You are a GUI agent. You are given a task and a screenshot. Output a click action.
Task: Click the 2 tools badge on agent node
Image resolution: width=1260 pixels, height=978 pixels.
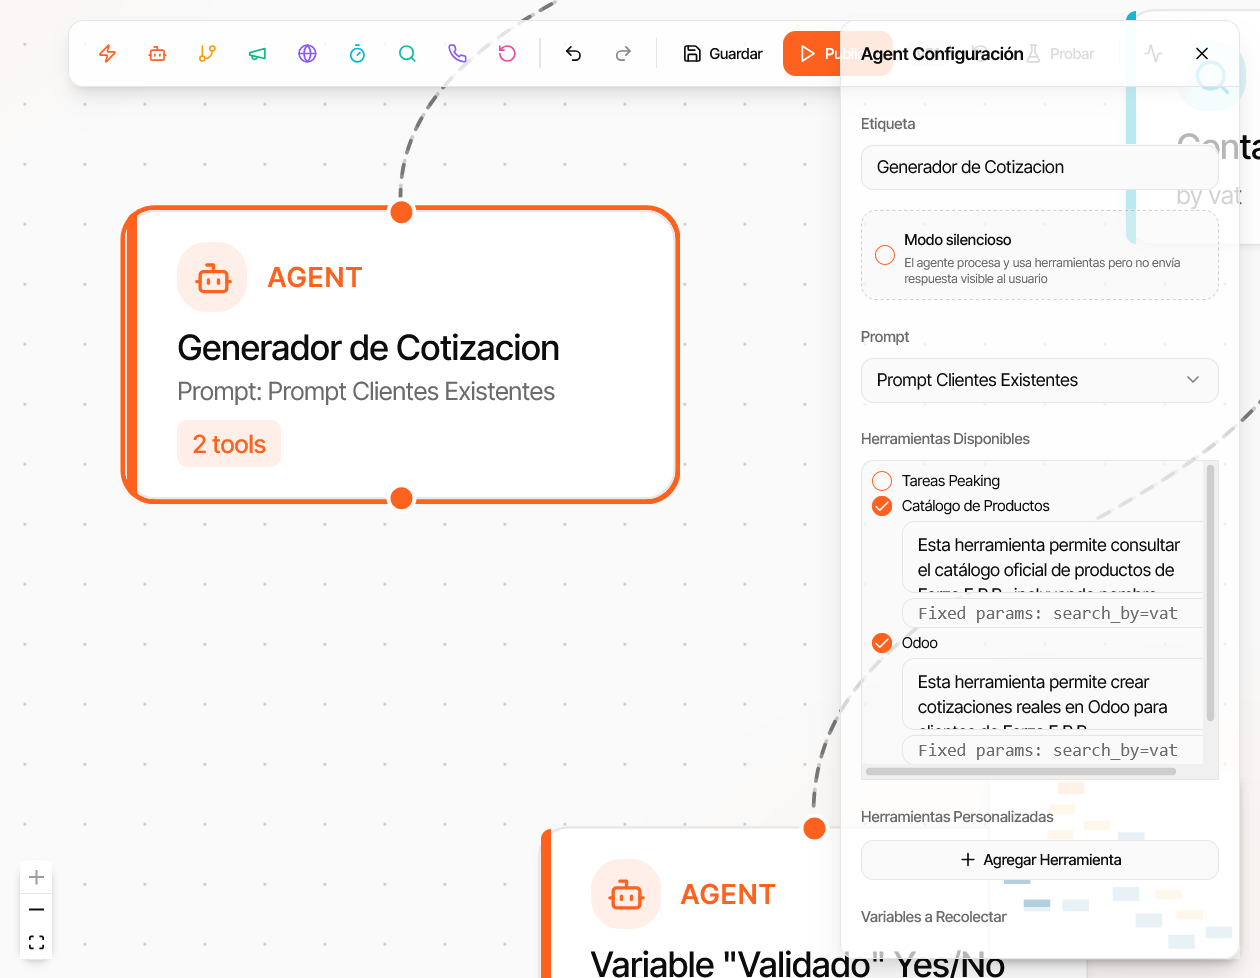tap(229, 444)
